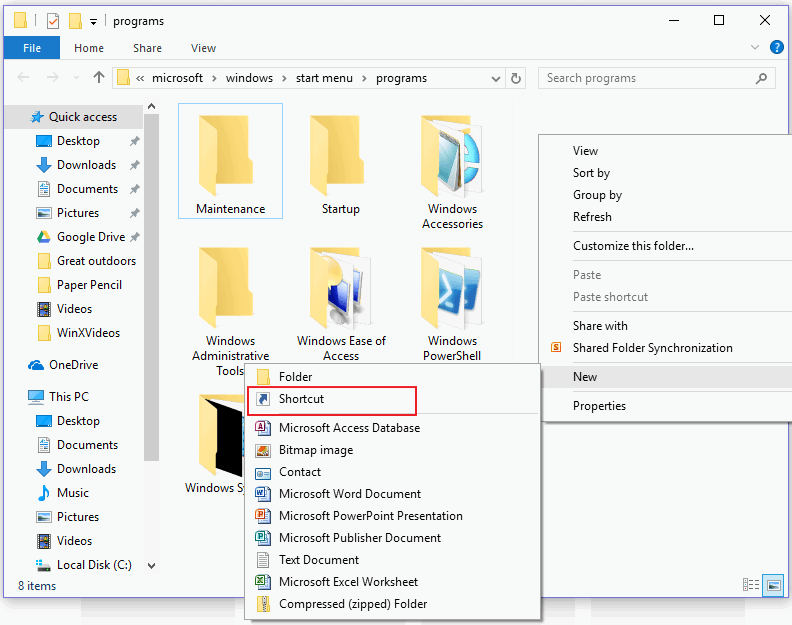Screen dimensions: 792x625
Task: Select Text Document in New submenu
Action: [393, 560]
